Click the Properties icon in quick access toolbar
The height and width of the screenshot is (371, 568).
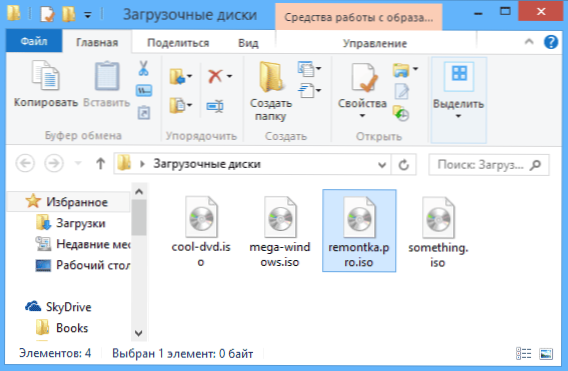tap(47, 14)
